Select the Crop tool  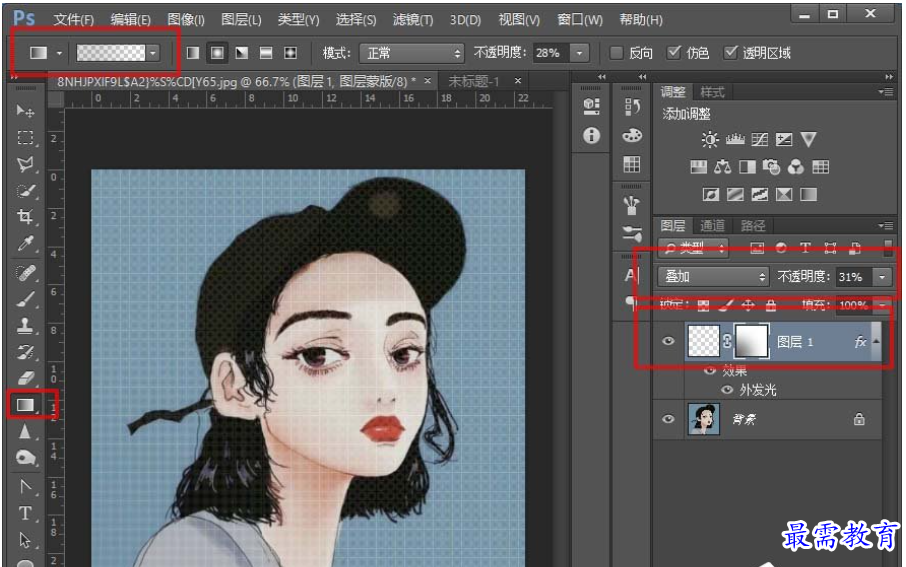pyautogui.click(x=25, y=217)
